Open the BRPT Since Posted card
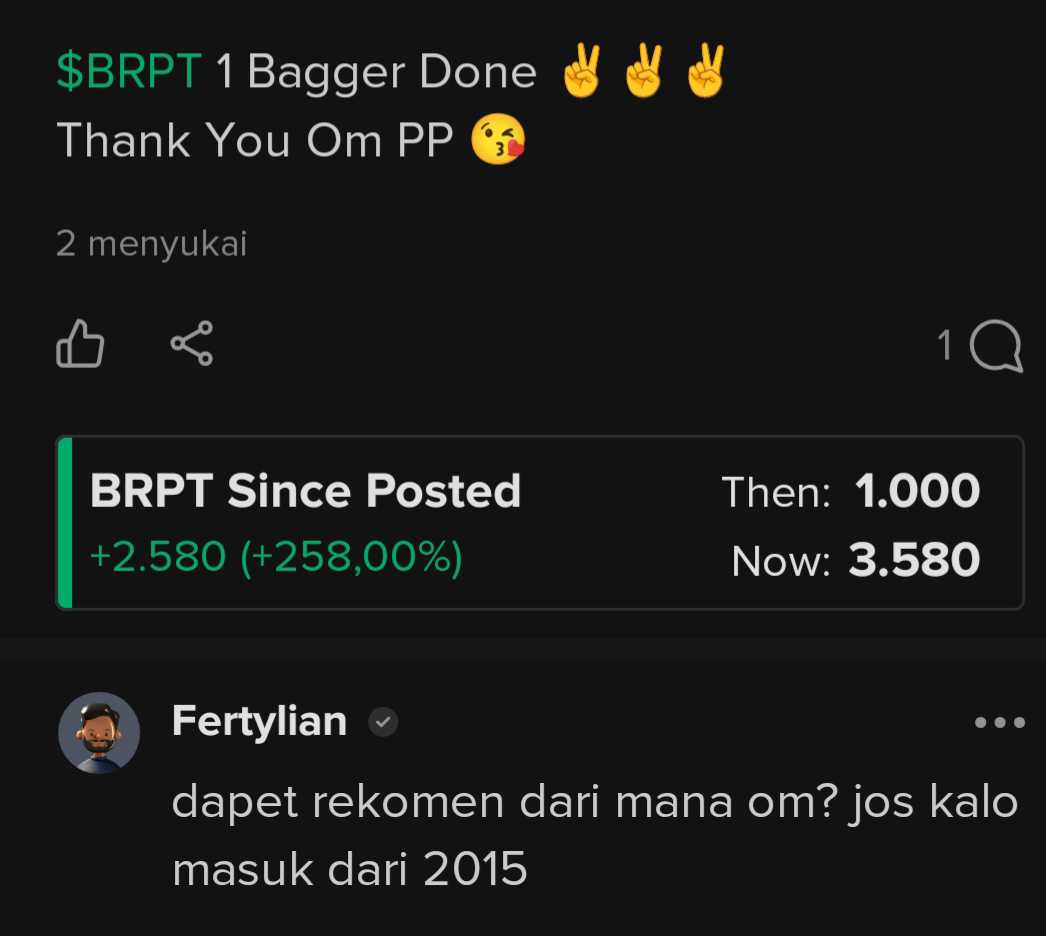 tap(540, 522)
